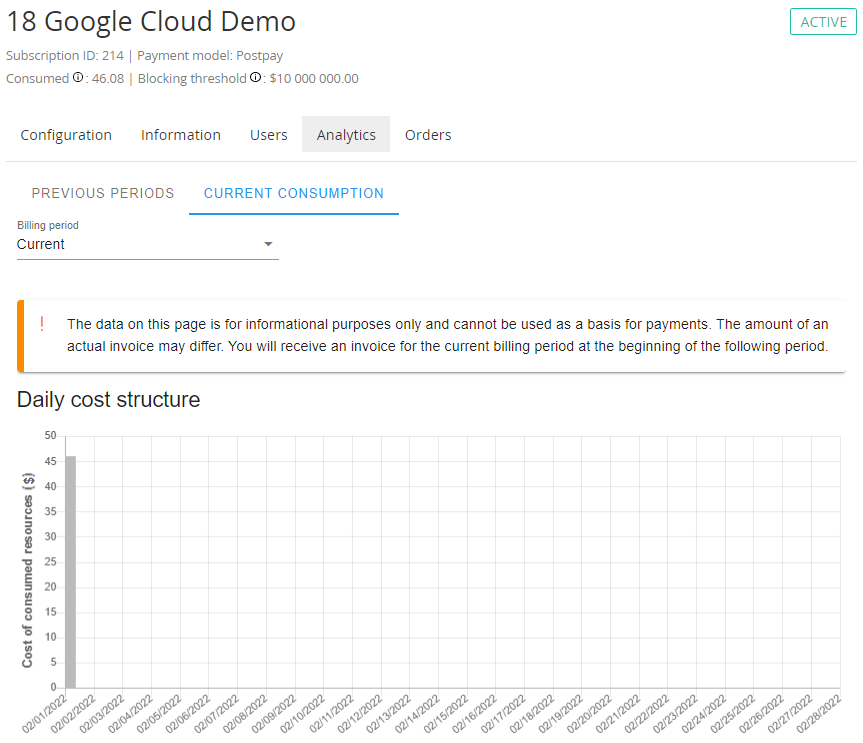This screenshot has height=743, width=863.
Task: Click the gray bar for 02/01/2022
Action: (71, 570)
